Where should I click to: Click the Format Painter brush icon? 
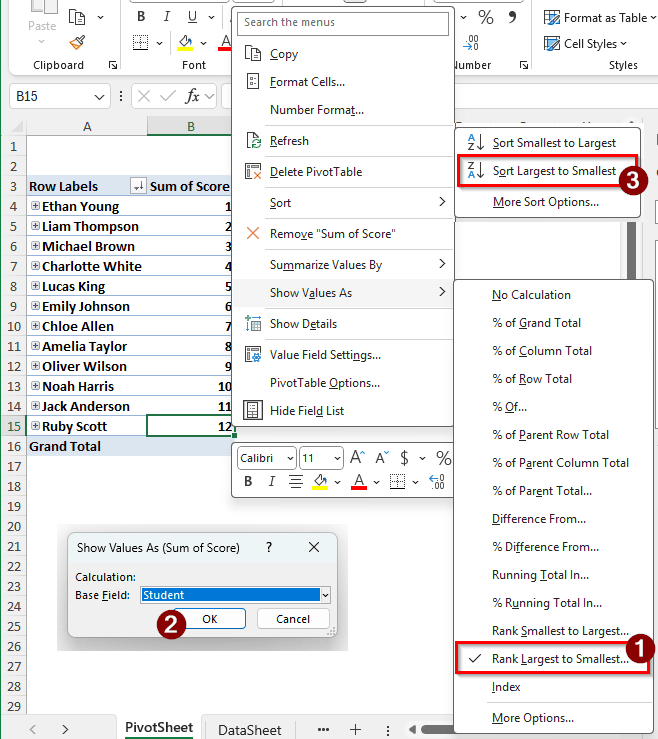77,42
